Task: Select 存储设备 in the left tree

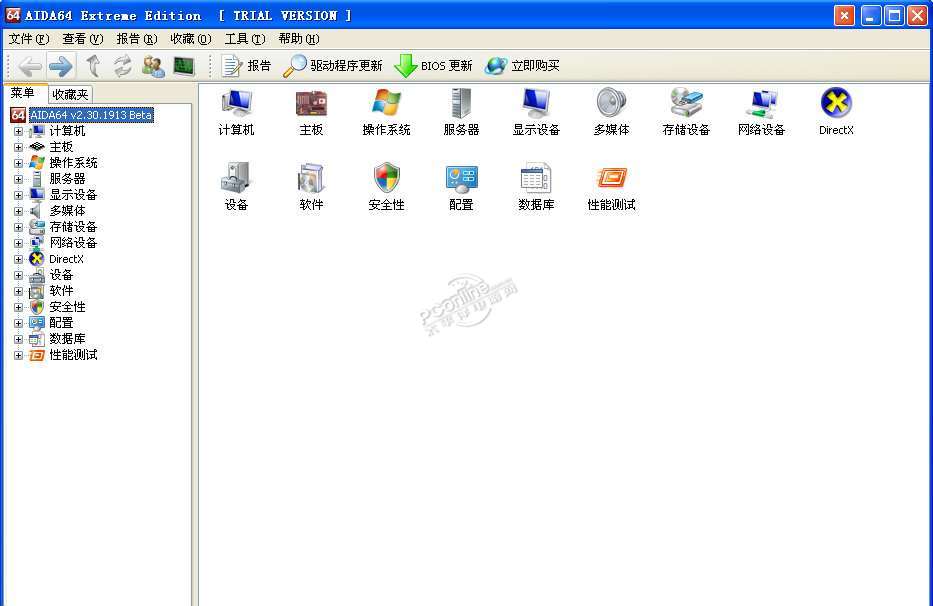Action: (x=73, y=227)
